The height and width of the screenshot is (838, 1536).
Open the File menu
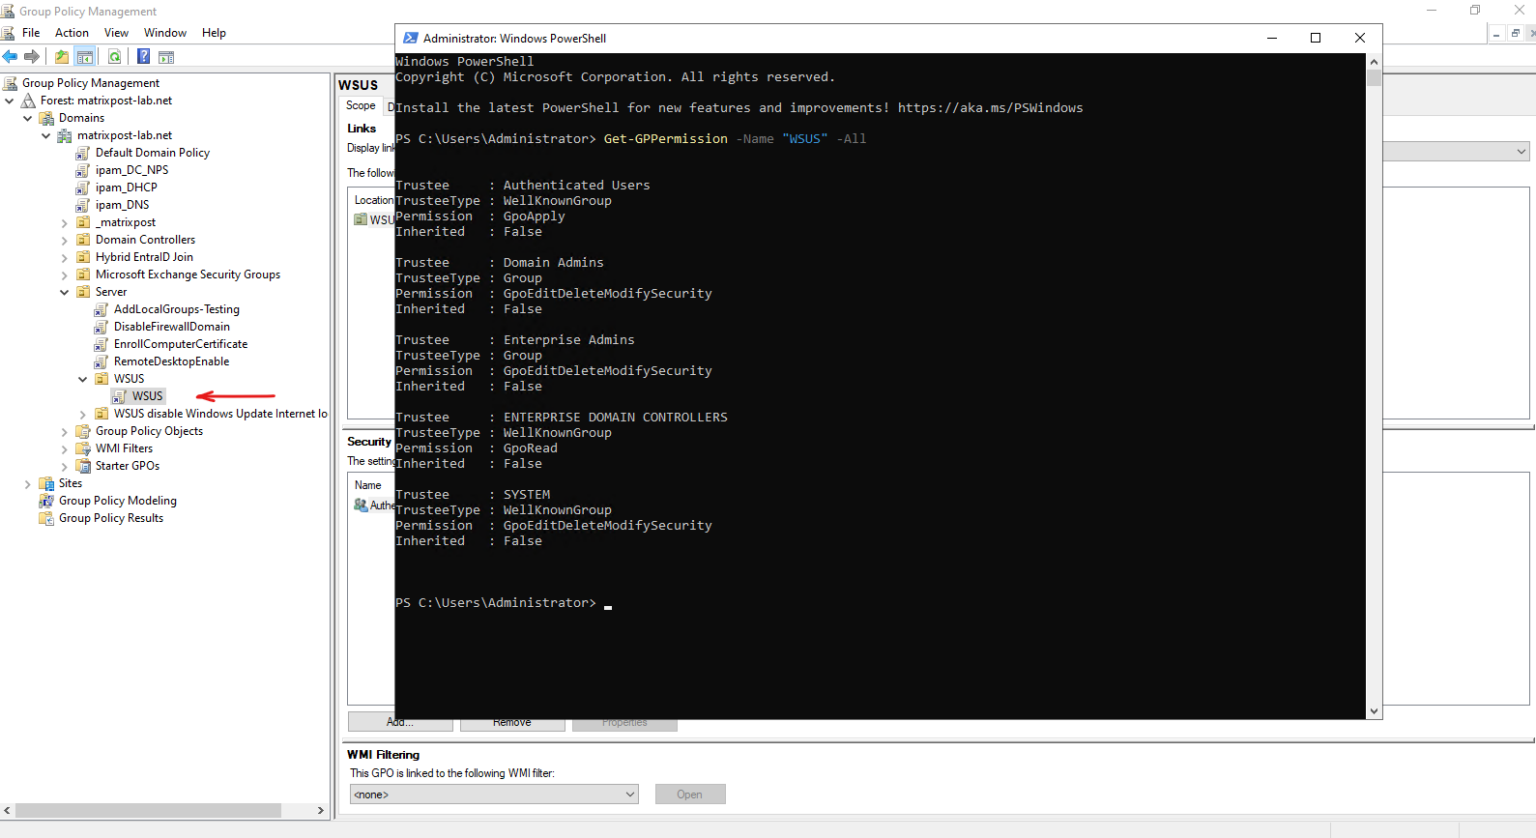[31, 33]
